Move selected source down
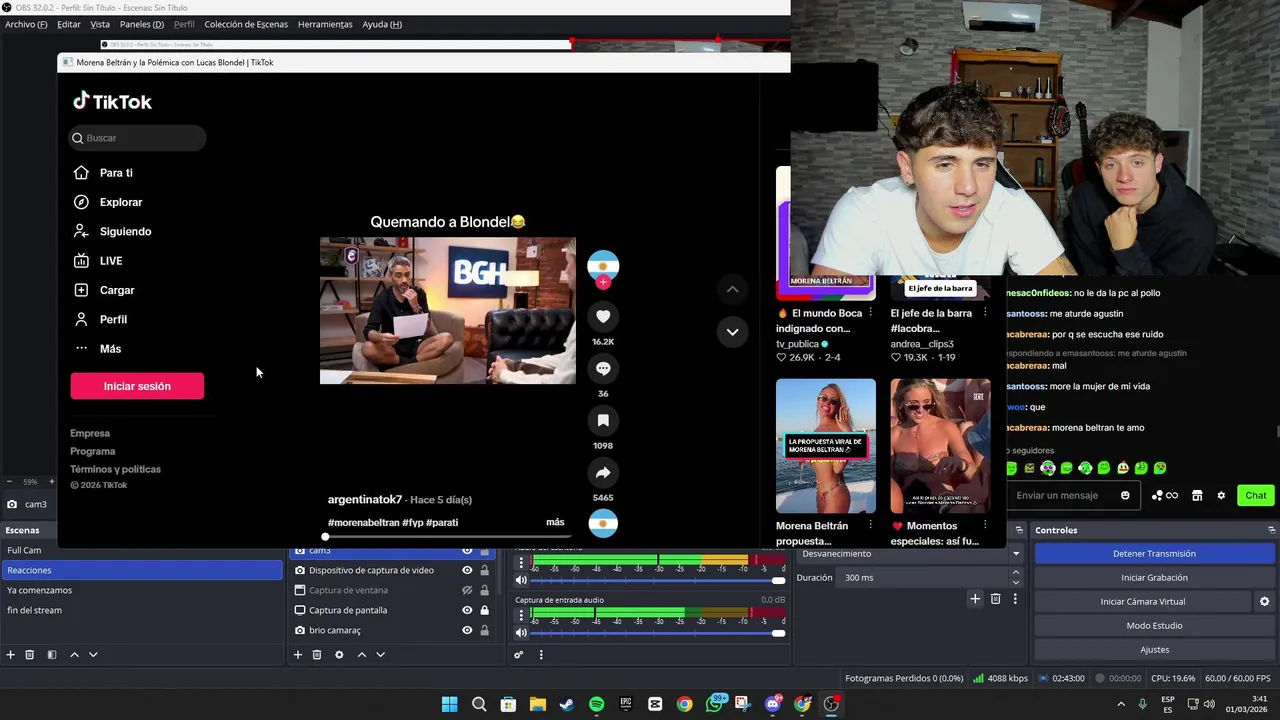Screen dimensions: 1280x720 point(380,655)
